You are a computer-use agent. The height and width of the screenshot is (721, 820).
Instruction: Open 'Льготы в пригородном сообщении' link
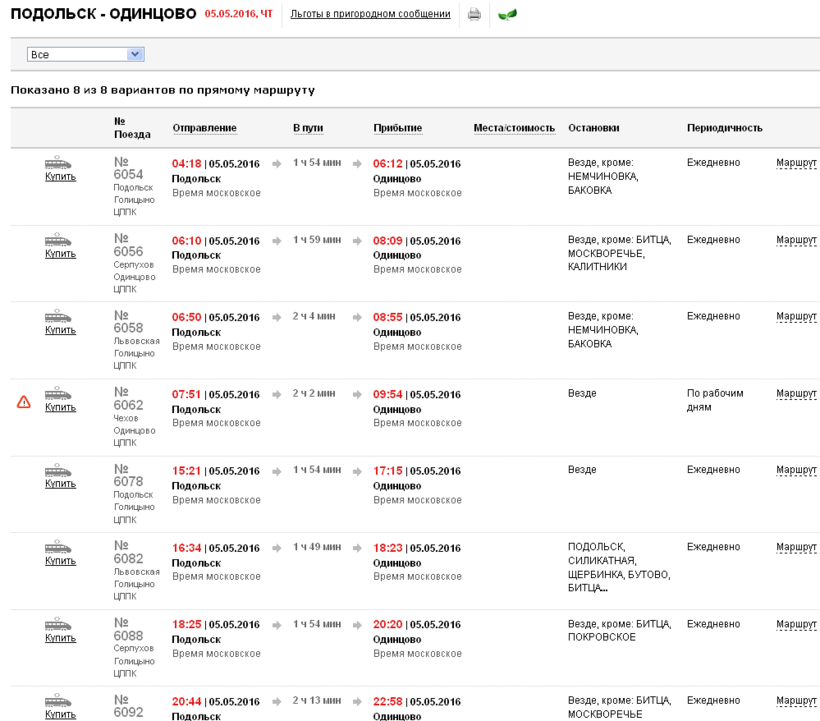[x=370, y=14]
